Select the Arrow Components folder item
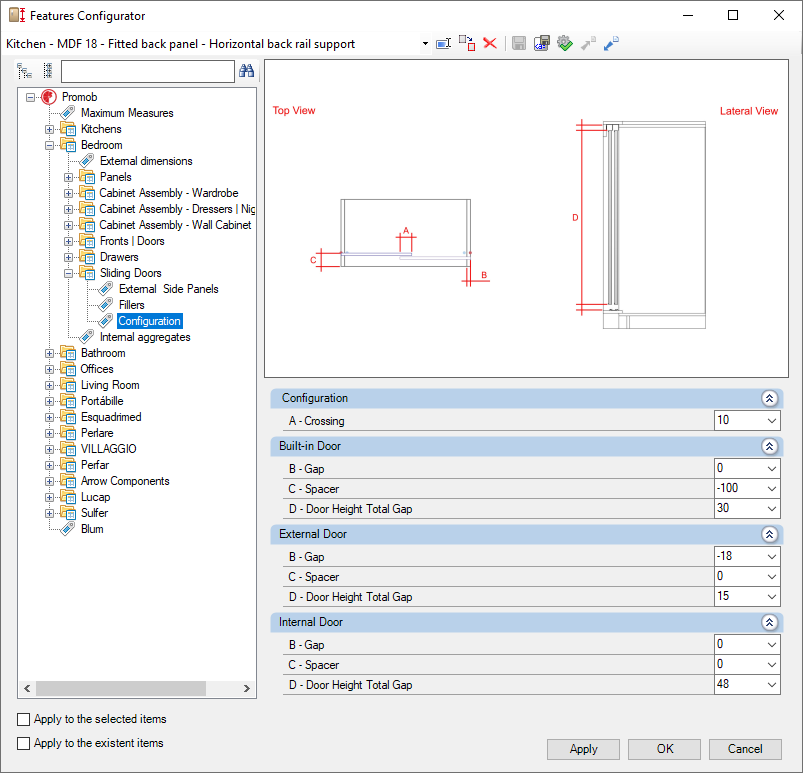The width and height of the screenshot is (803, 773). (x=125, y=481)
